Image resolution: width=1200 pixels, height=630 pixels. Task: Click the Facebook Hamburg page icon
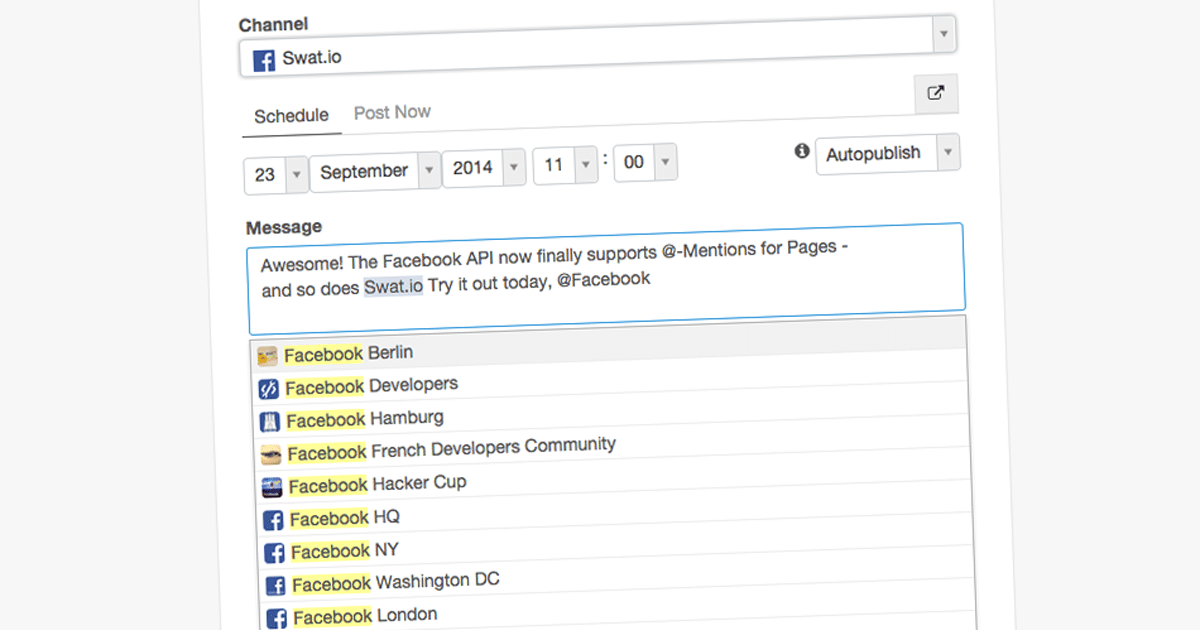270,421
